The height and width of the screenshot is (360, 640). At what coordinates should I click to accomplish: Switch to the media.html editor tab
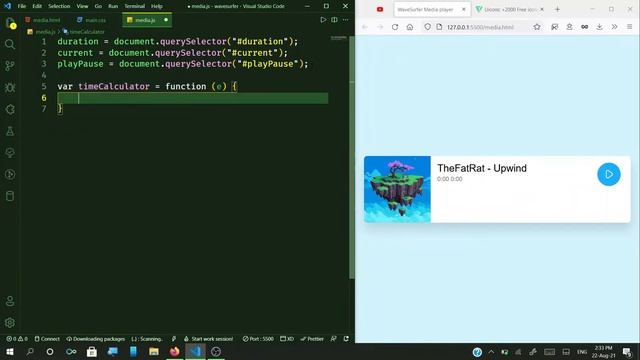[43, 20]
